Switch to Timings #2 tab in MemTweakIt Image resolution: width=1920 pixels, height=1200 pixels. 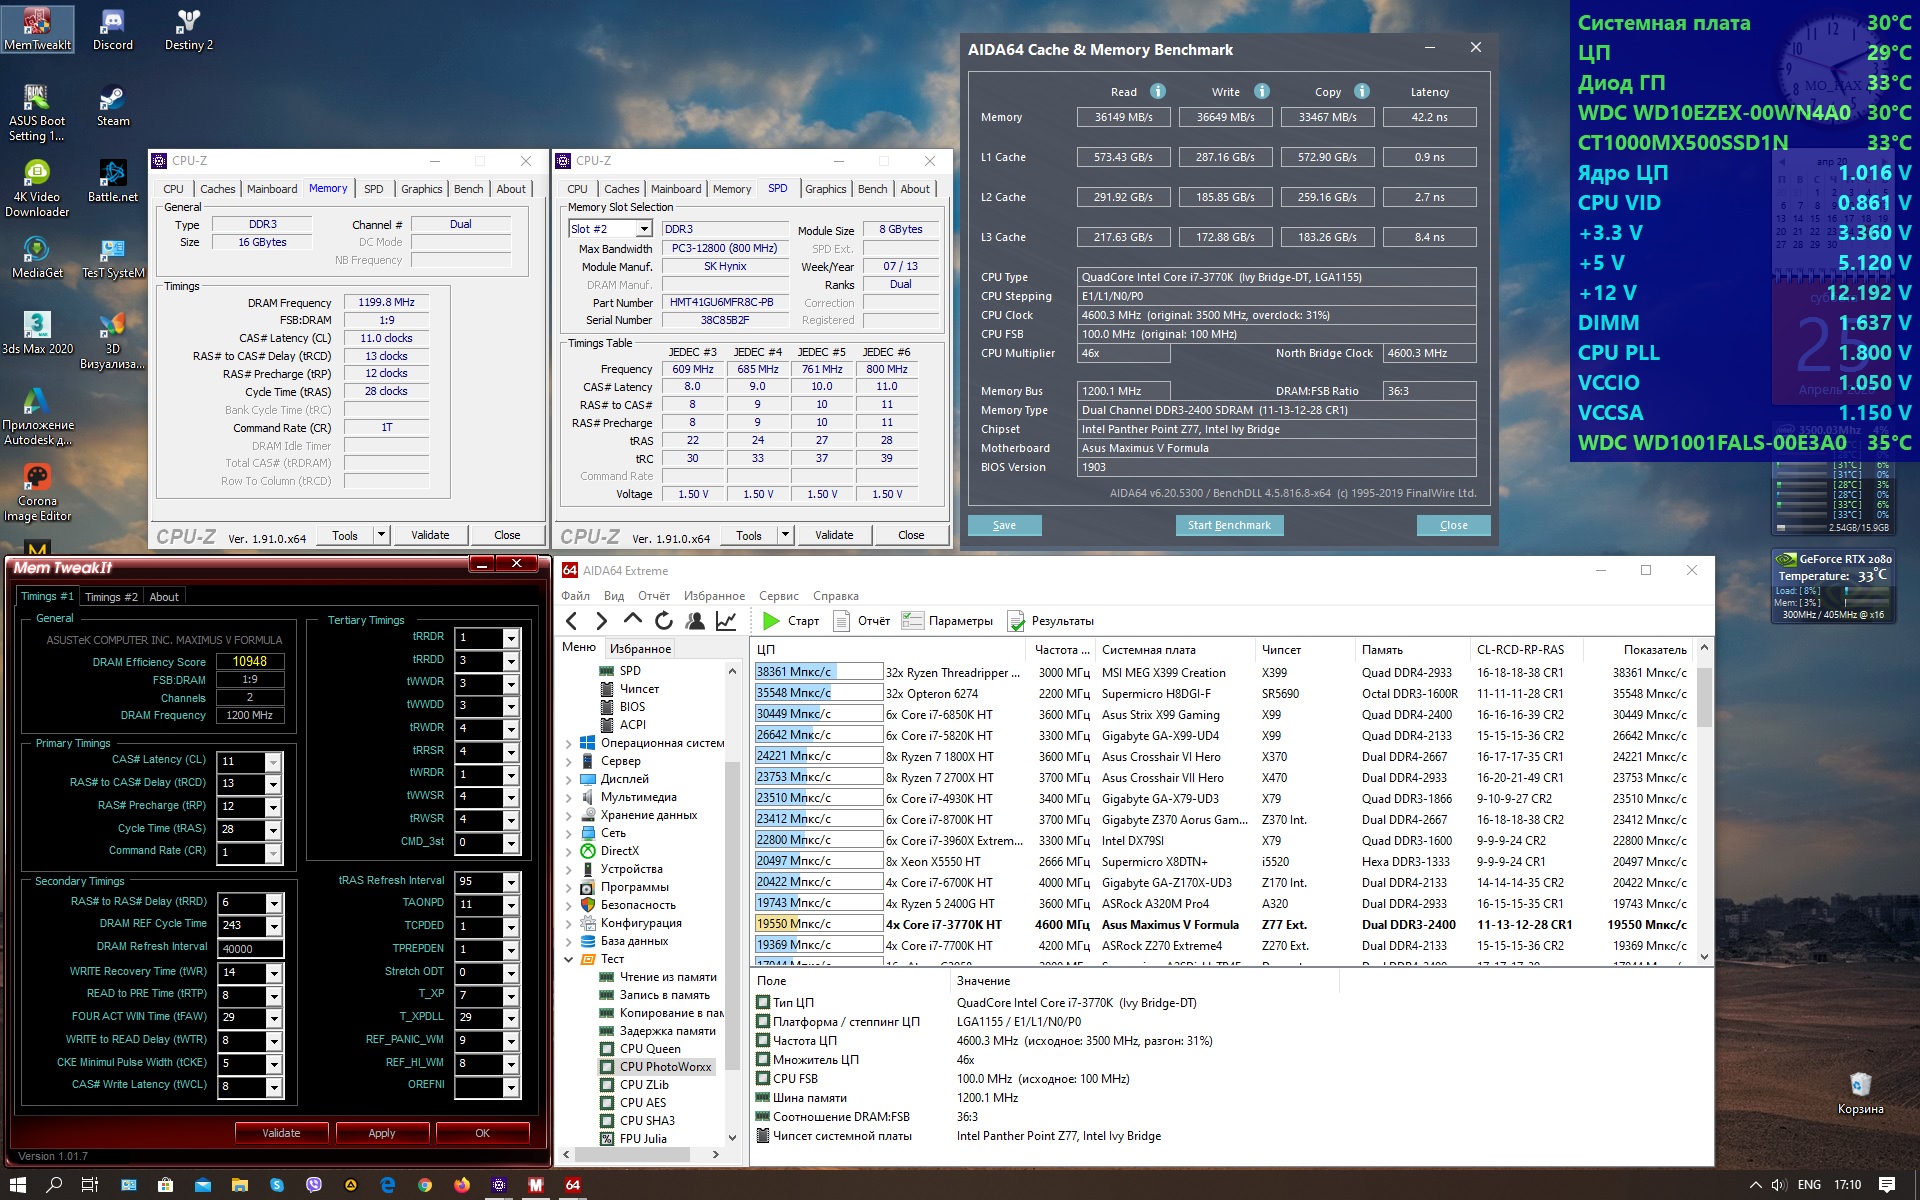point(111,597)
